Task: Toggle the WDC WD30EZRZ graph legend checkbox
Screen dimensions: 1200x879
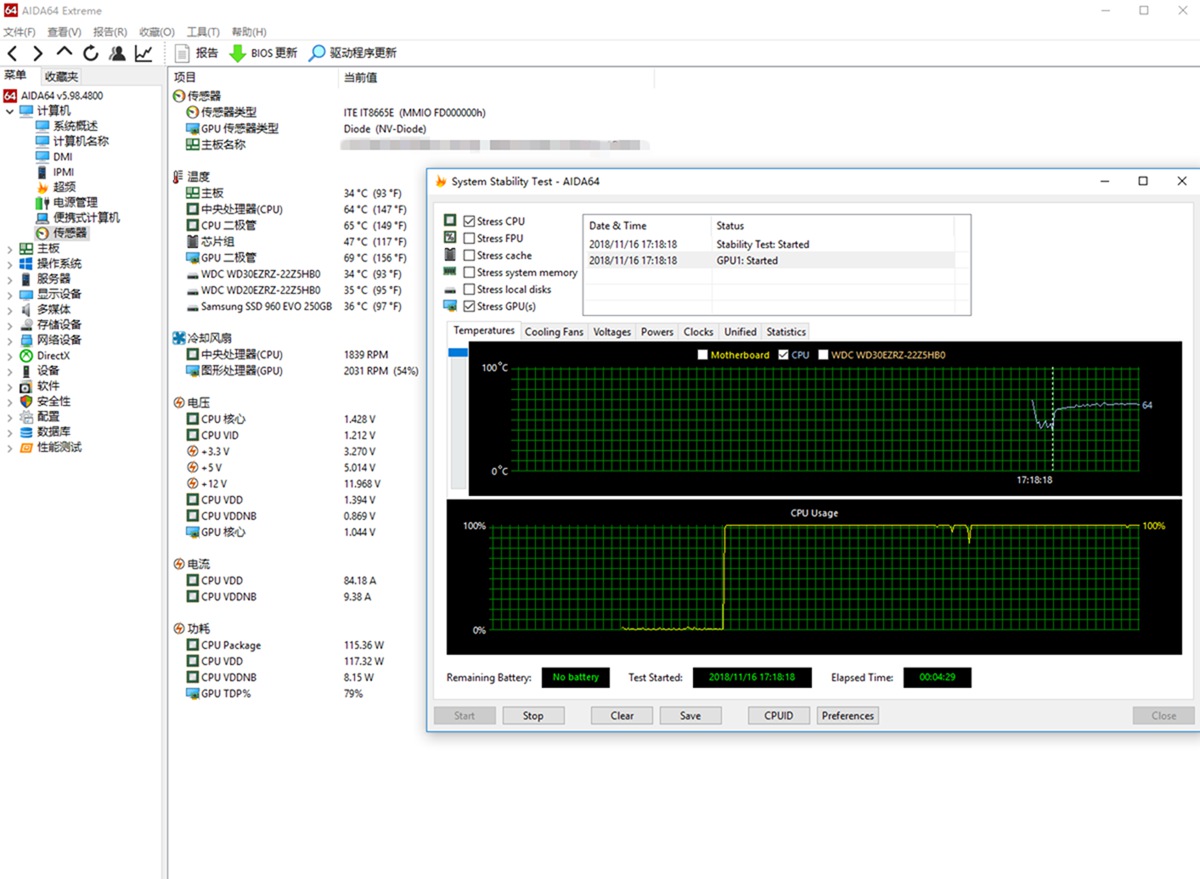Action: pos(823,355)
